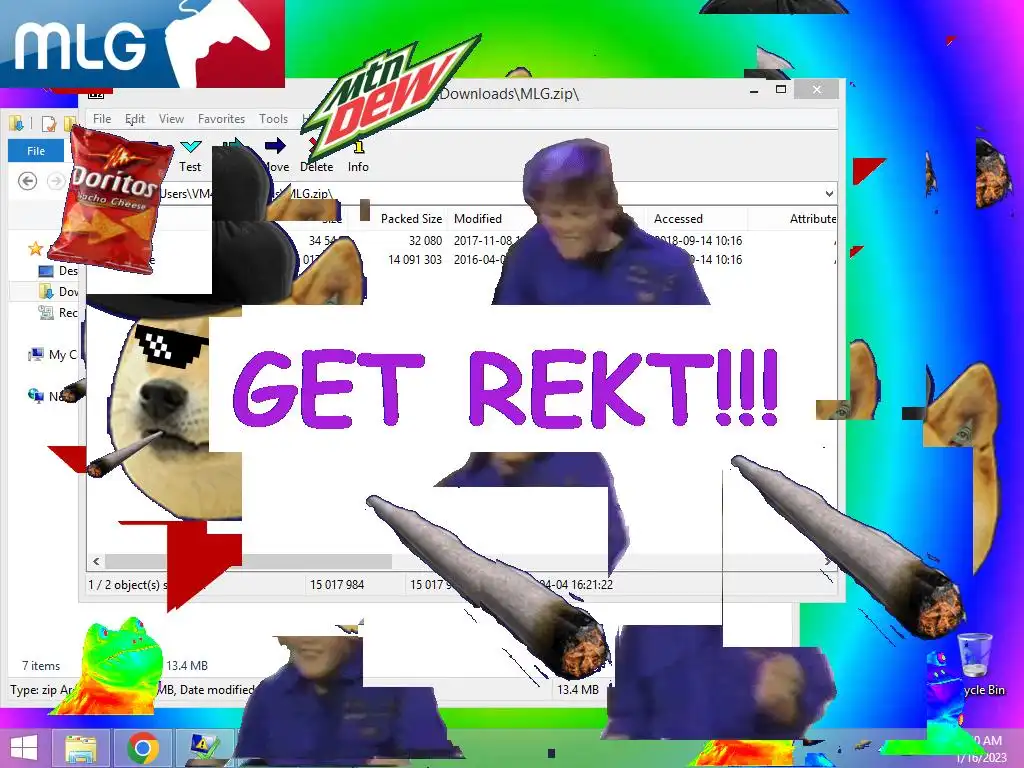The height and width of the screenshot is (768, 1024).
Task: Select the packed size 32 080 cell
Action: (425, 240)
